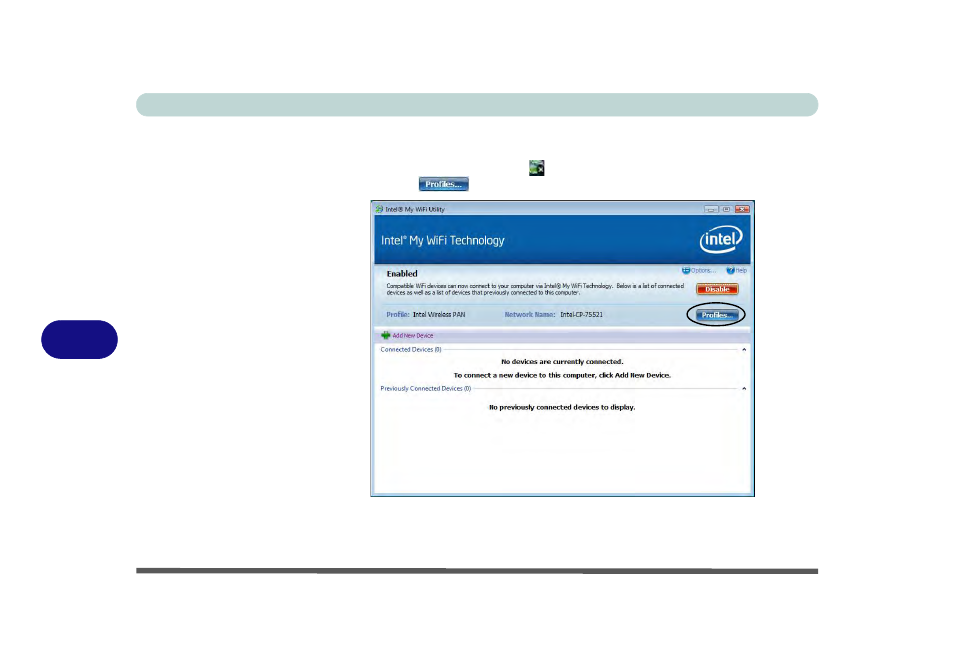Click the 'Network Name:' label
The image size is (954, 672).
[x=530, y=315]
